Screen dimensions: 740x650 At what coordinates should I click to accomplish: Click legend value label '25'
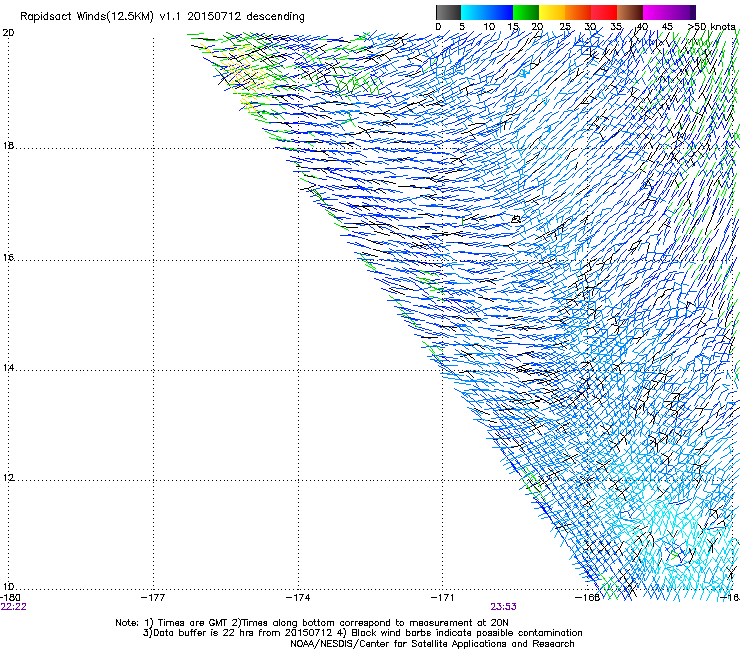[565, 27]
